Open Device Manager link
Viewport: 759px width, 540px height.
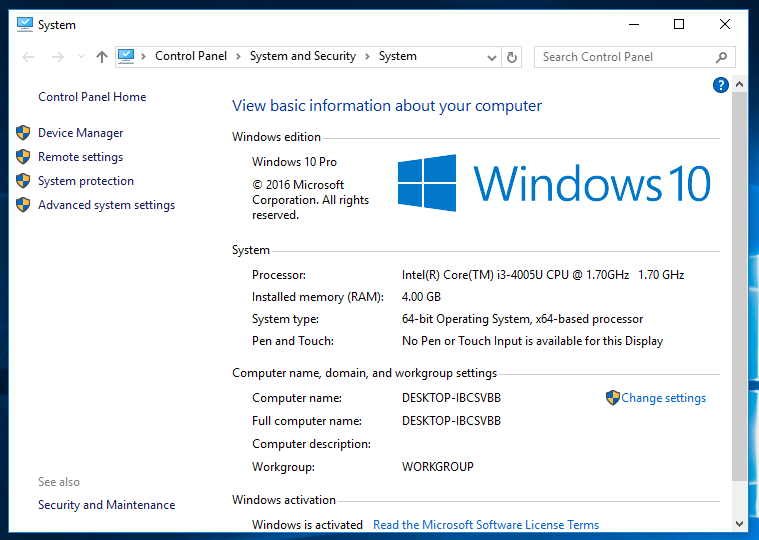80,133
